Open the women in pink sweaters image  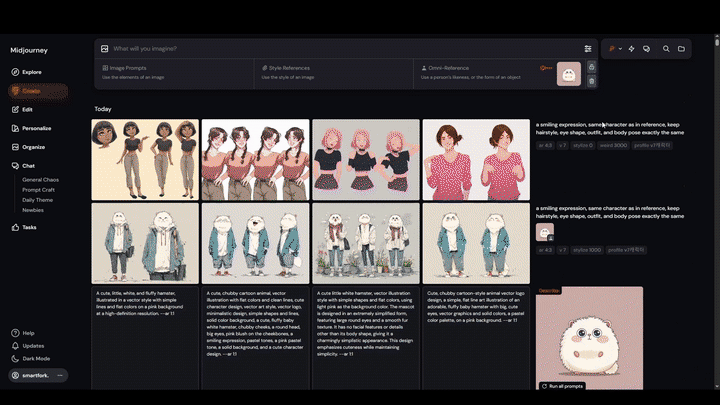[476, 160]
